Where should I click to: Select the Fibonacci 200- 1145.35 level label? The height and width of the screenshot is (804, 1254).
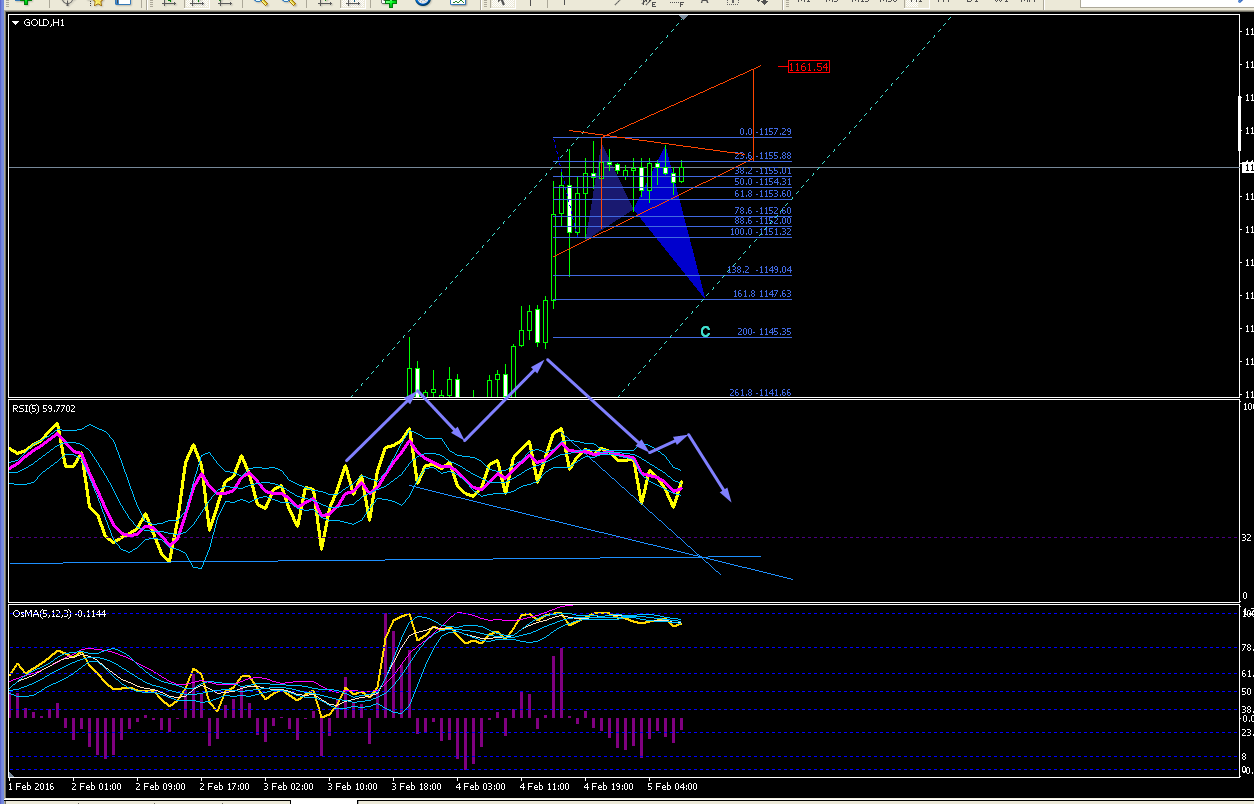[x=765, y=332]
